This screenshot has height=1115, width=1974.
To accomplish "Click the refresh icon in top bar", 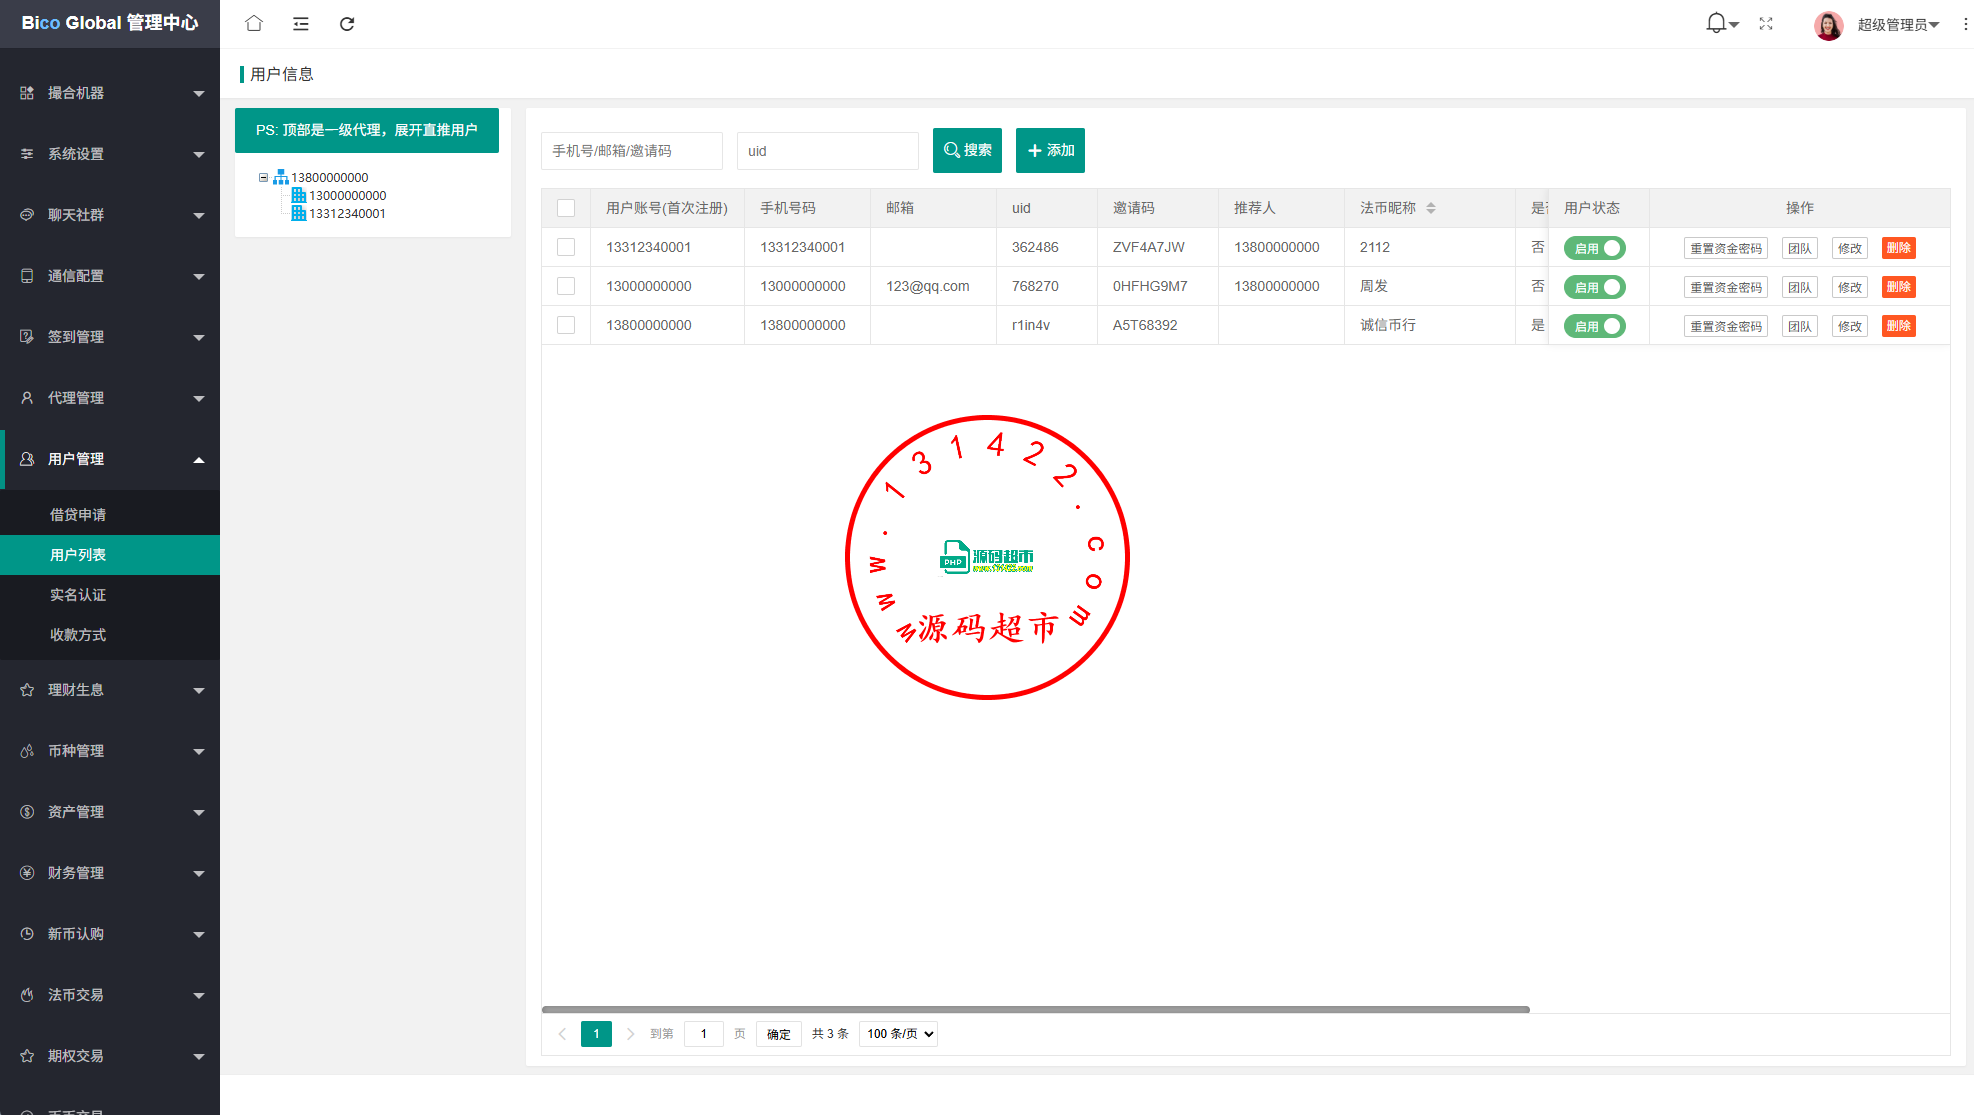I will coord(347,23).
